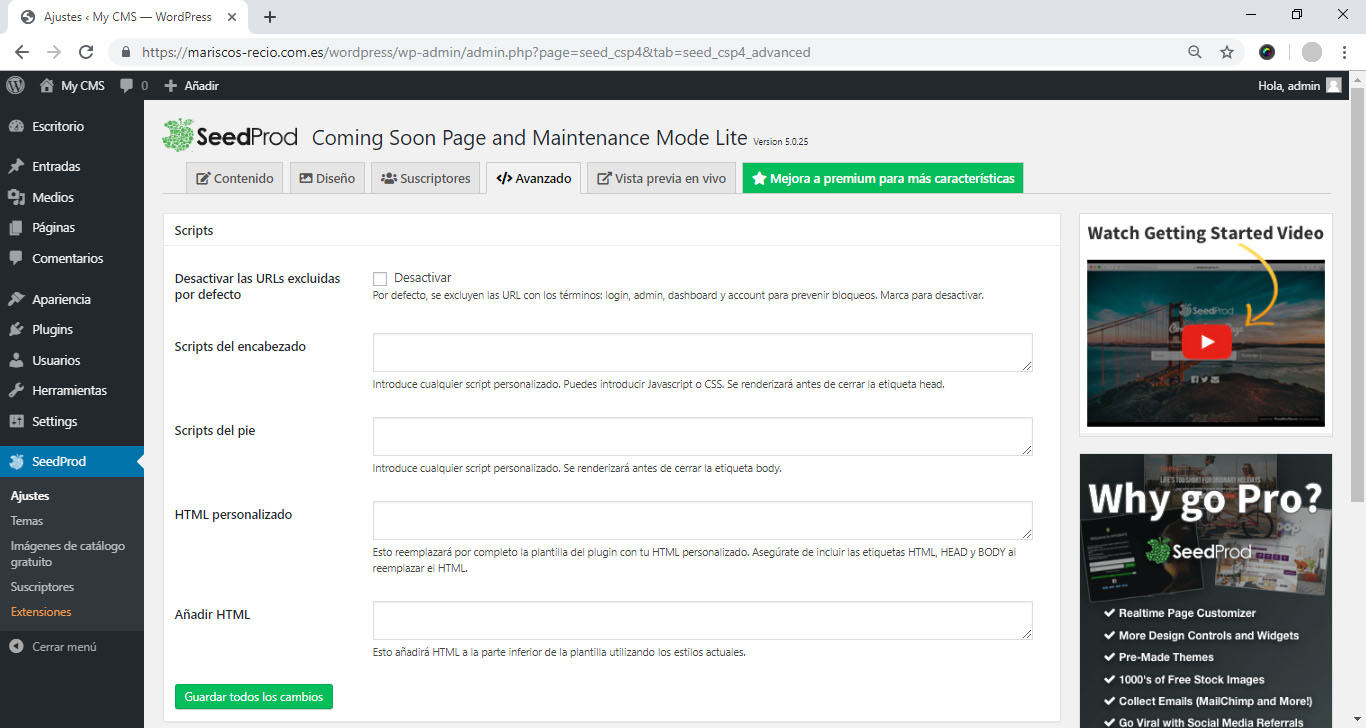
Task: Reload the page with refresh icon
Action: click(x=86, y=52)
